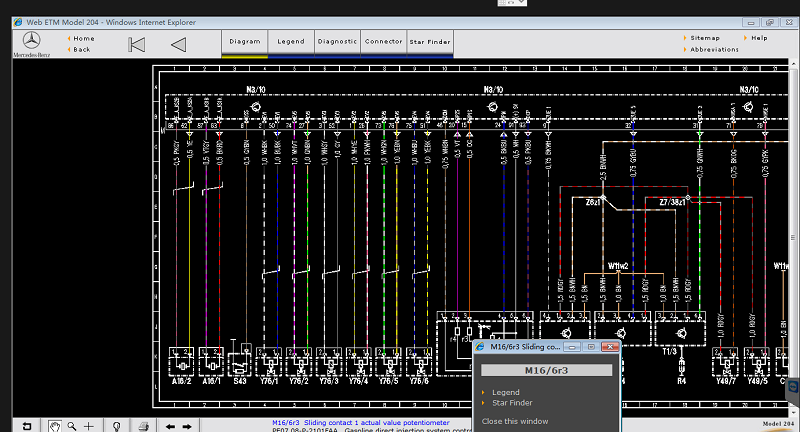
Task: Select injector Y76/6 symbol
Action: (x=419, y=362)
